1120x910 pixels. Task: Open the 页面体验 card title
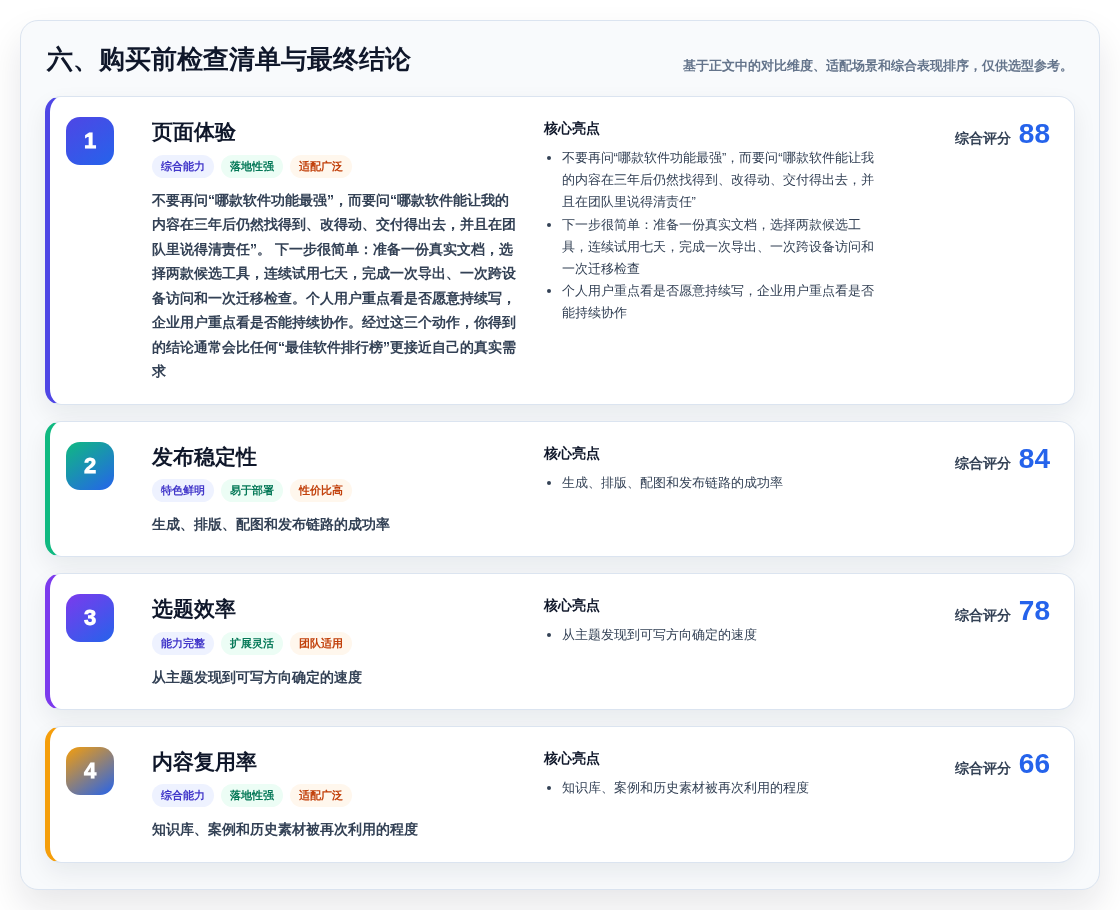pyautogui.click(x=194, y=132)
